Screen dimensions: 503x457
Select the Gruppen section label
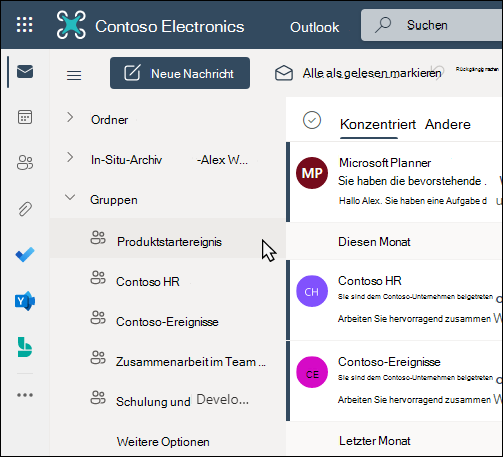(x=114, y=200)
